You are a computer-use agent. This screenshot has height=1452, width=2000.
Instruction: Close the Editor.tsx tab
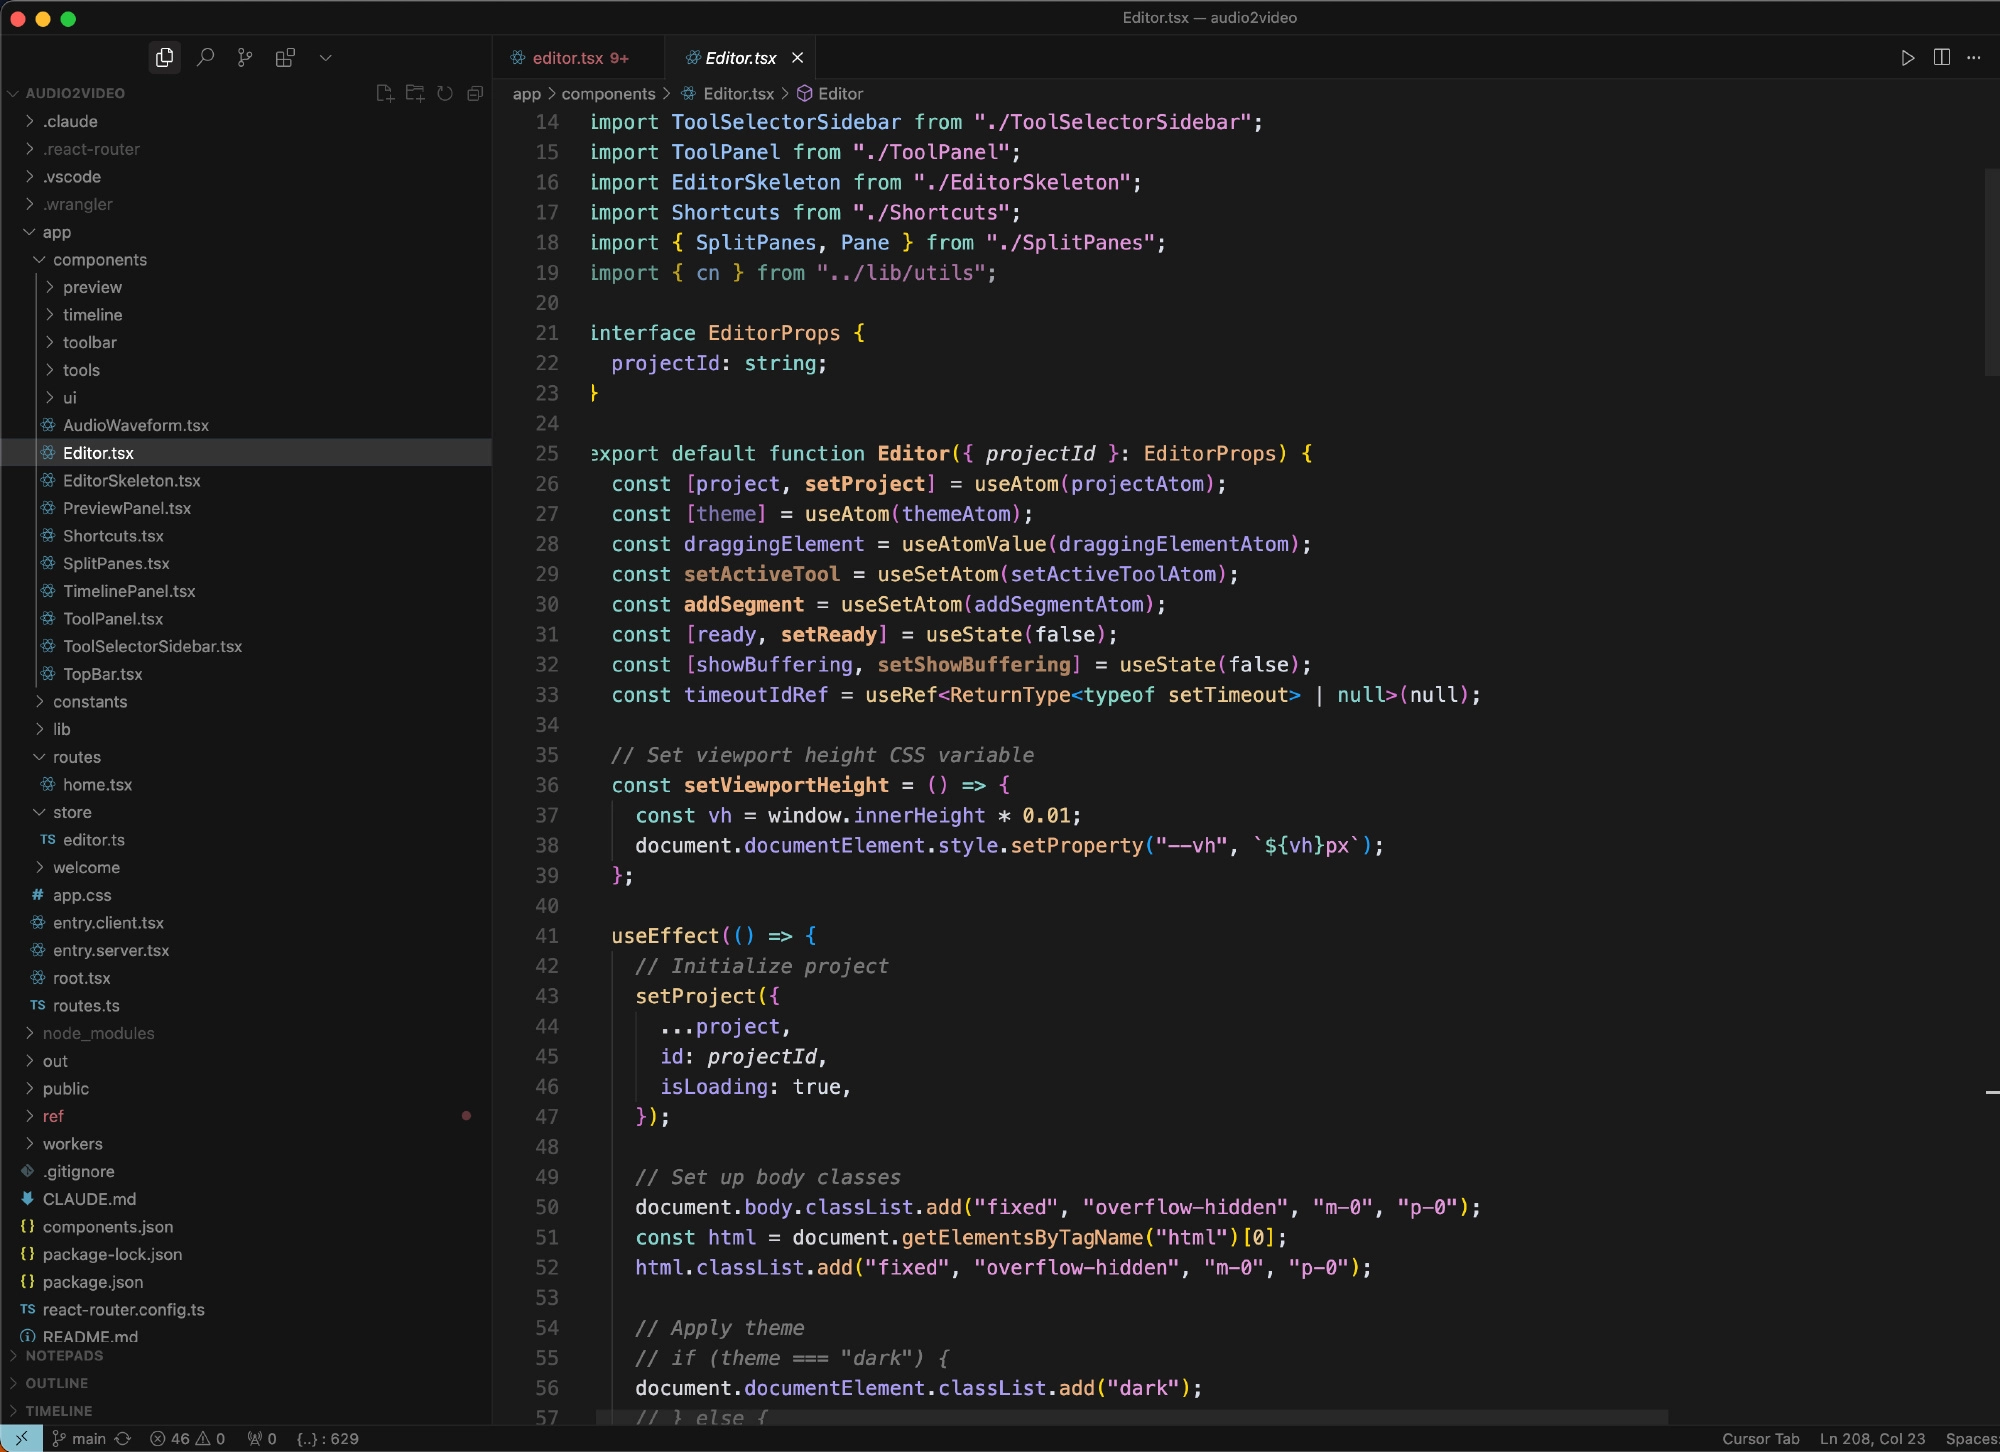797,58
